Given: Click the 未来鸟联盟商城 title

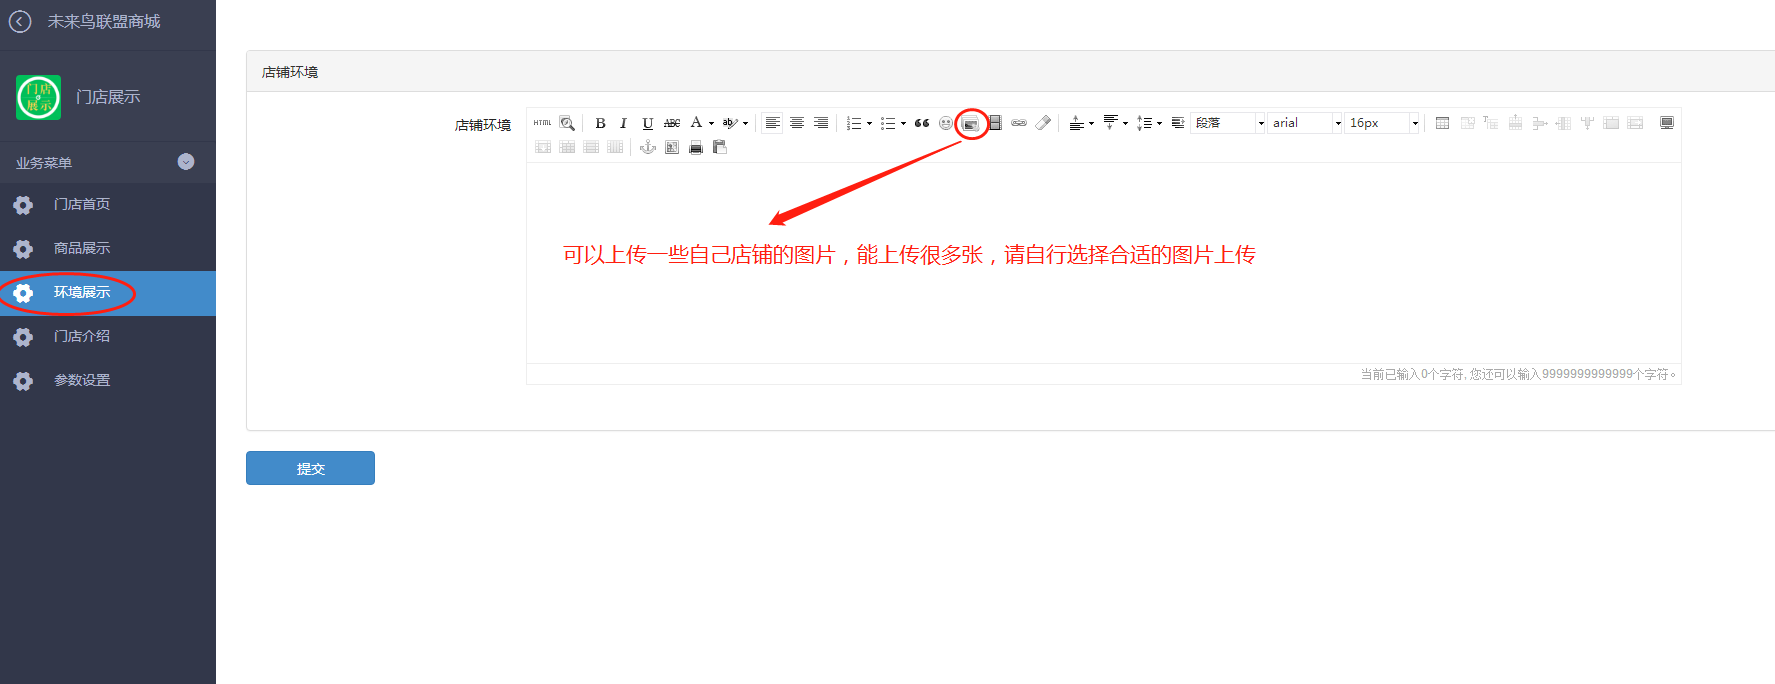Looking at the screenshot, I should pos(104,21).
